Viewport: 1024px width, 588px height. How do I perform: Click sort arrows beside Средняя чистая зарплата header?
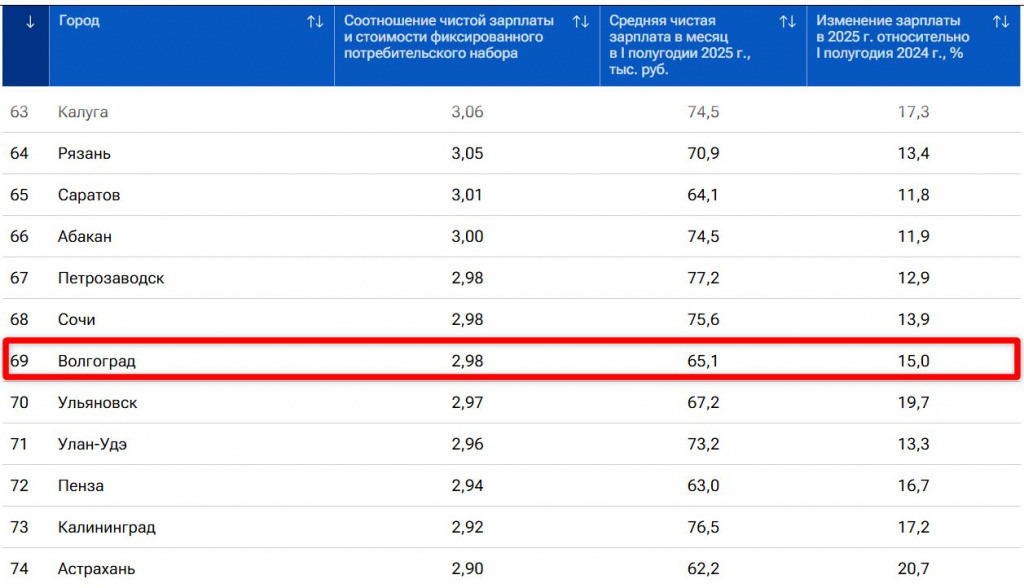pos(787,22)
